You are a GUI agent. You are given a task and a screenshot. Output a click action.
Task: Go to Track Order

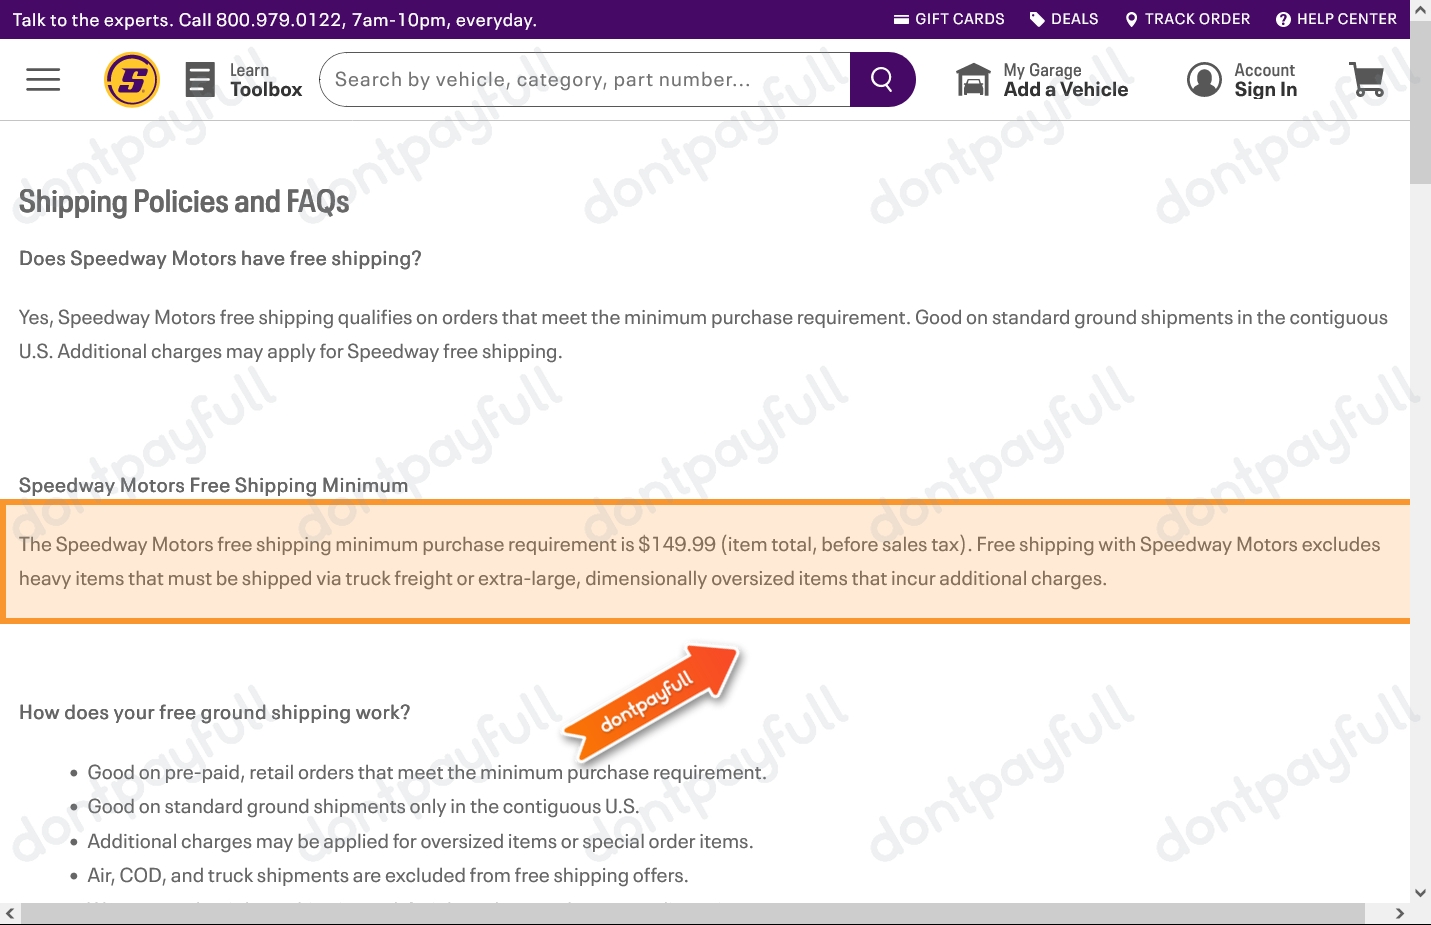pyautogui.click(x=1187, y=19)
